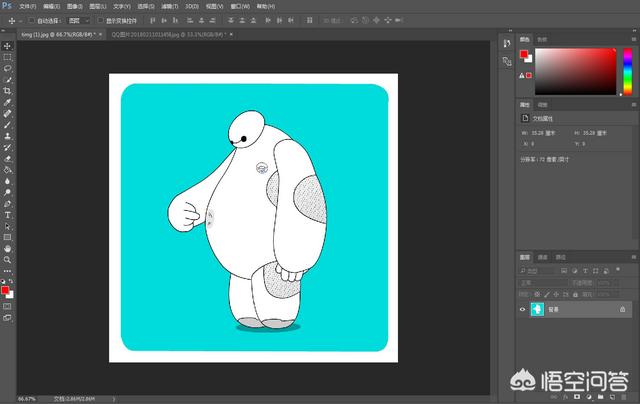640x404 pixels.
Task: Select the Eraser tool
Action: (x=7, y=159)
